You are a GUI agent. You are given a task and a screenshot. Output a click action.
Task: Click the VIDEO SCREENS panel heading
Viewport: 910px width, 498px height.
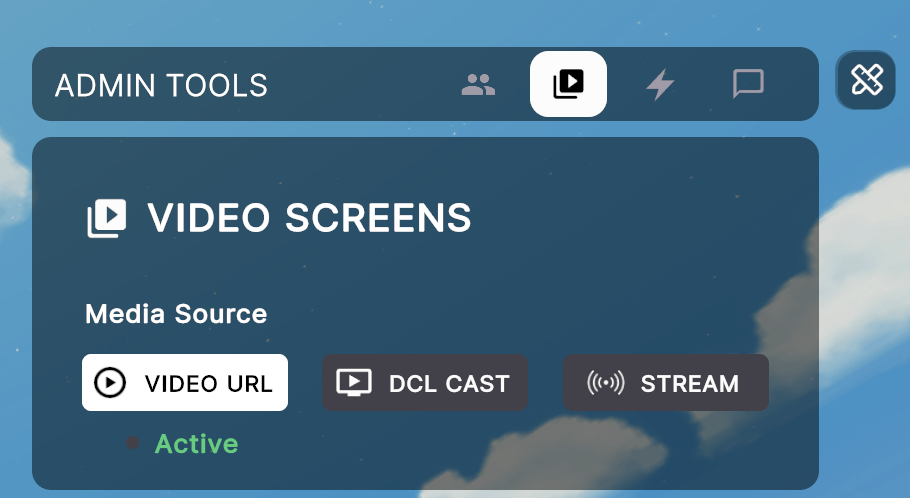(x=309, y=218)
